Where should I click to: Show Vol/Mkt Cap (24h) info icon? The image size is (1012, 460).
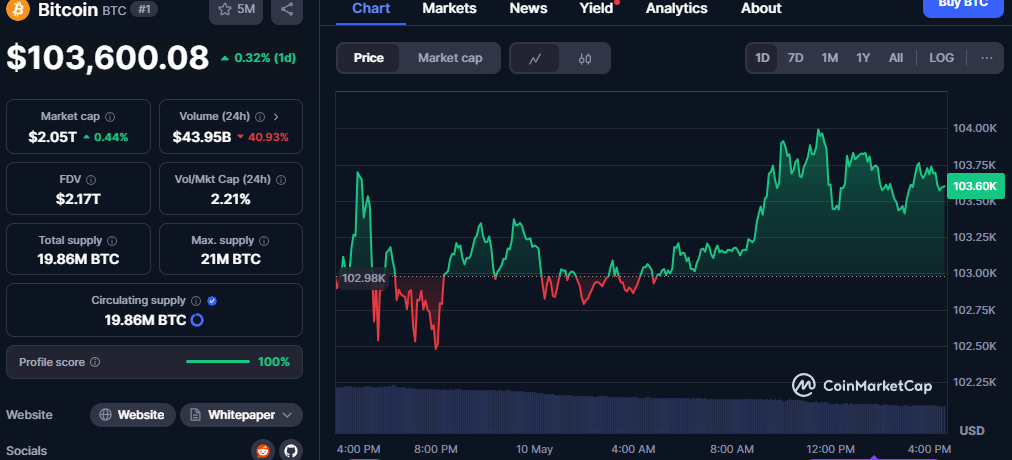click(281, 179)
